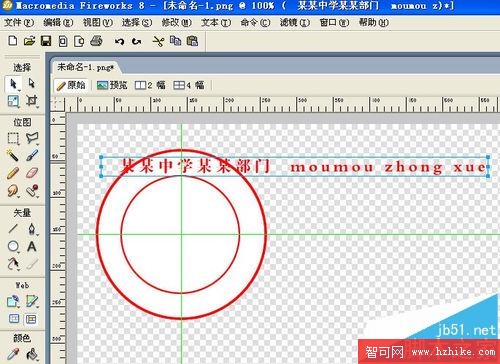Click the Export icon in toolbar
The image size is (500, 364).
(79, 41)
